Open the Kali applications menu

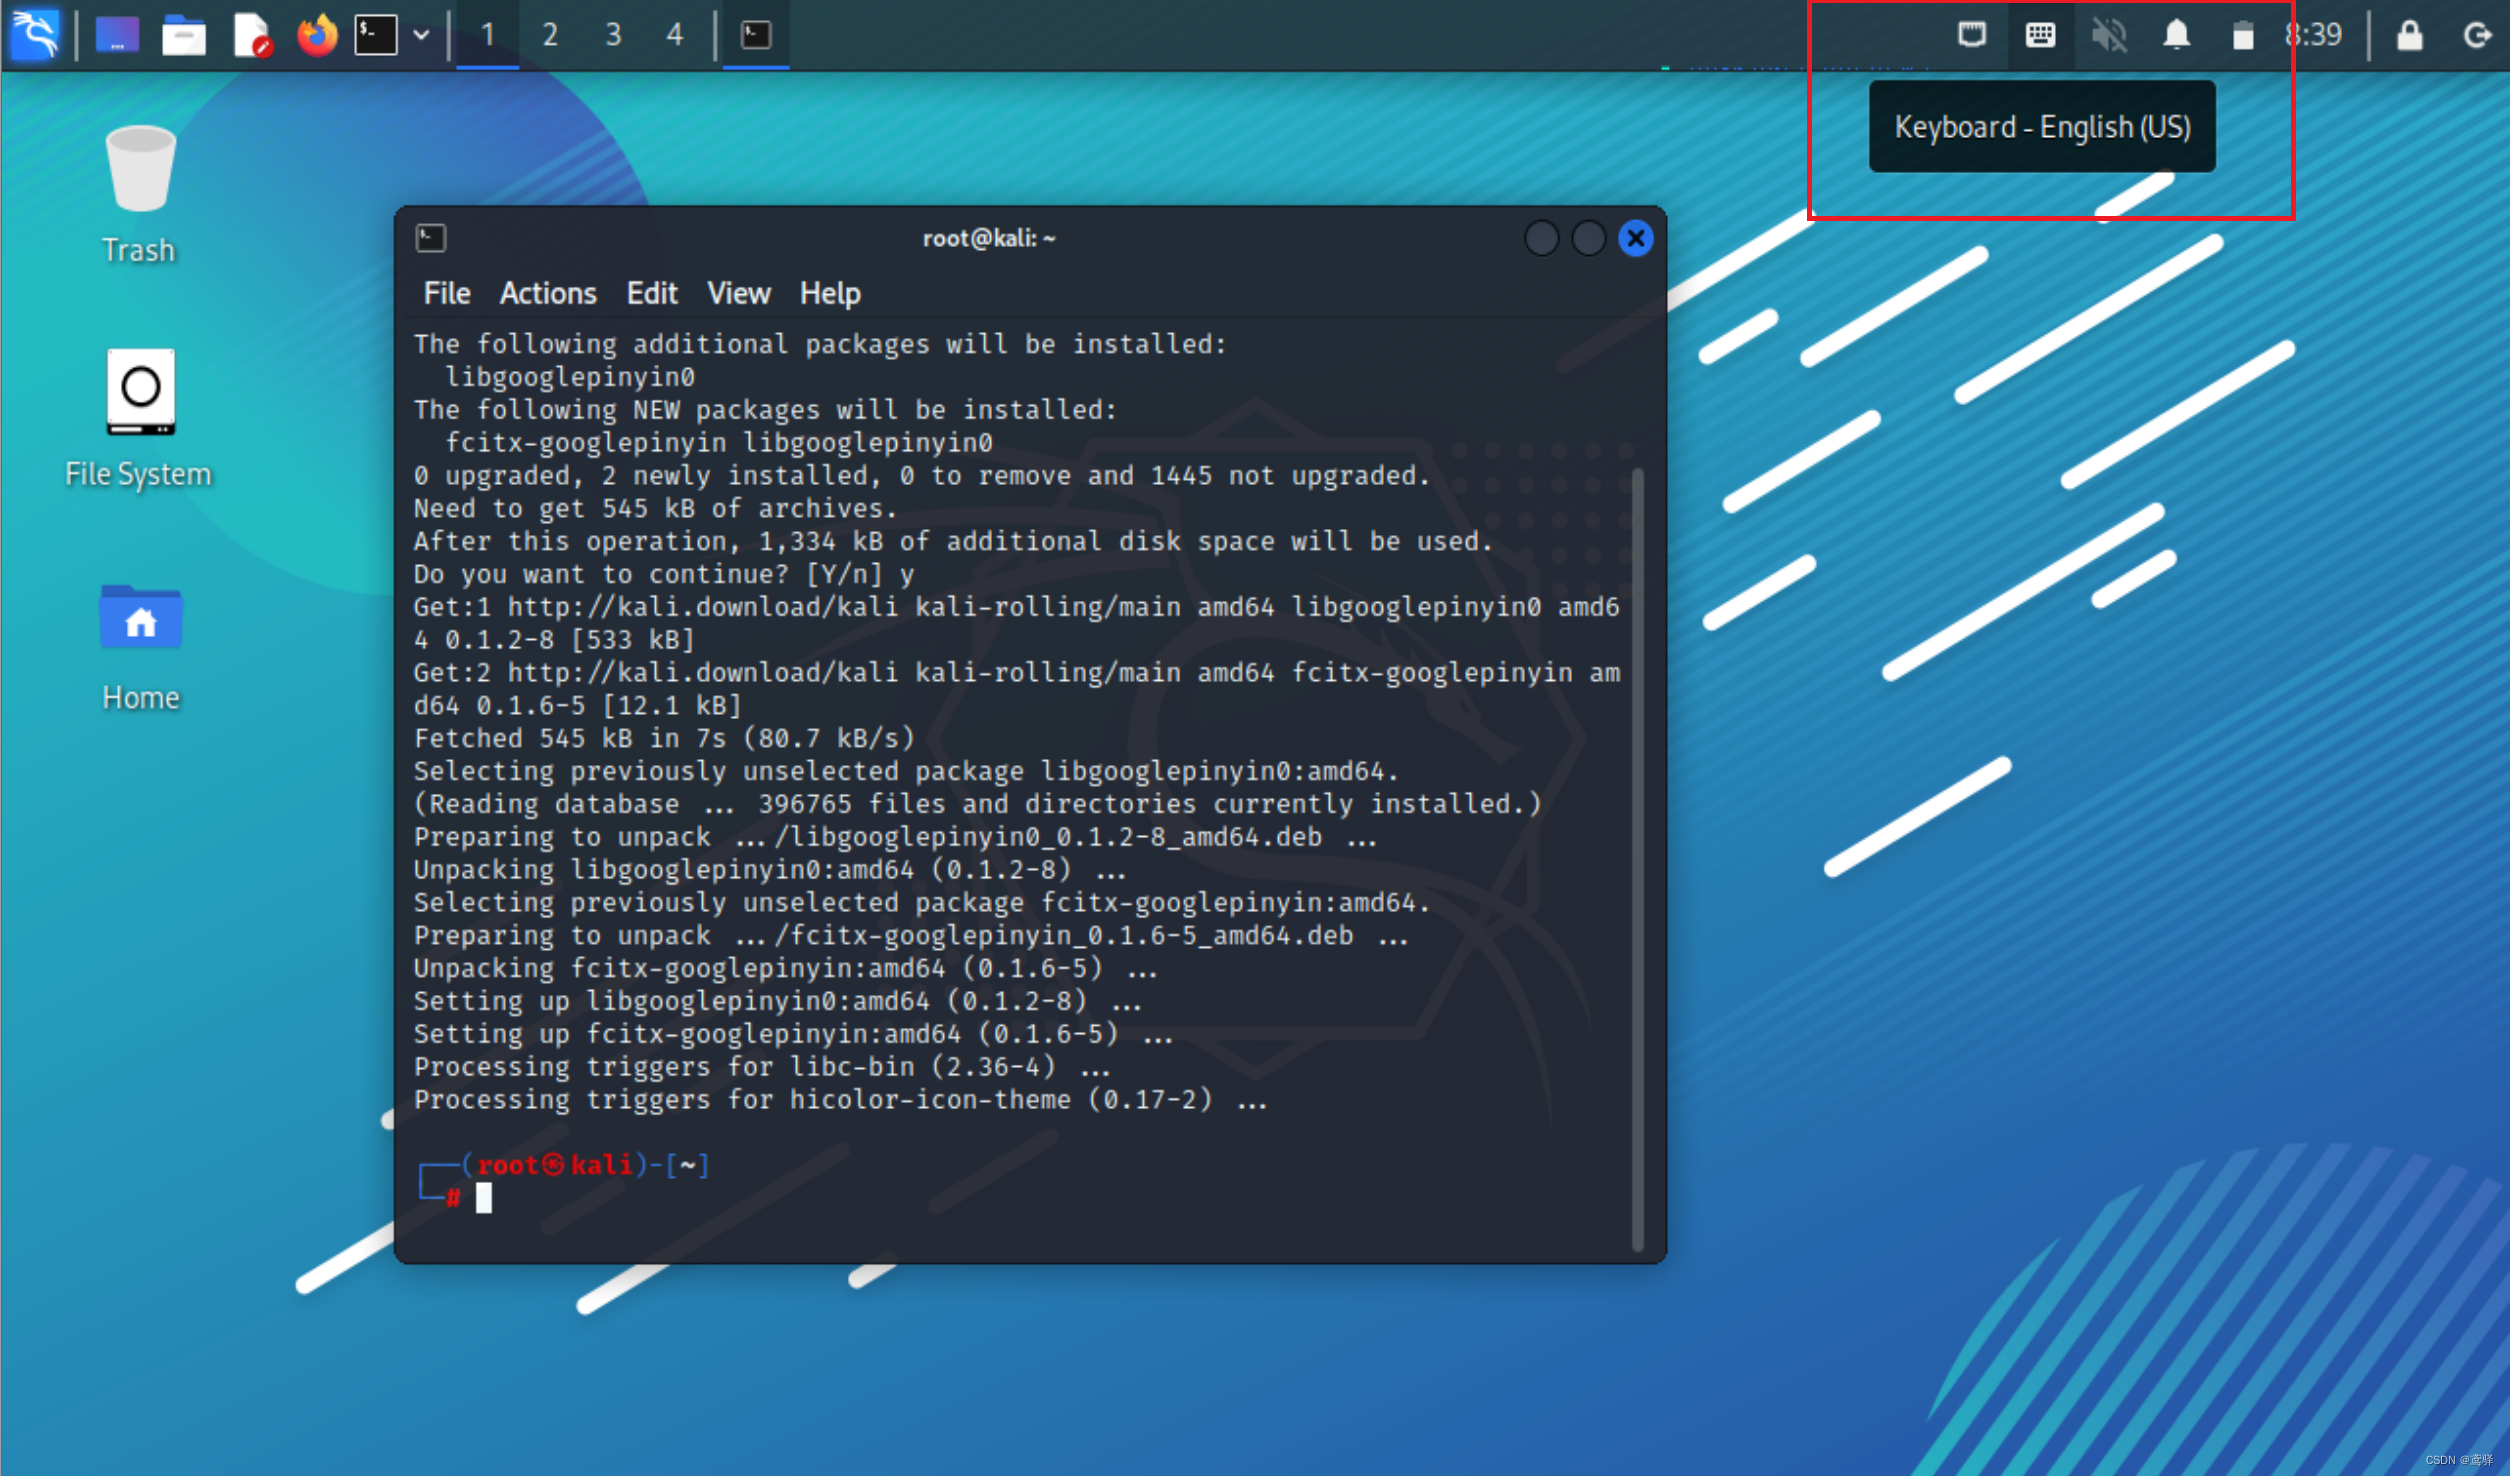click(x=35, y=35)
